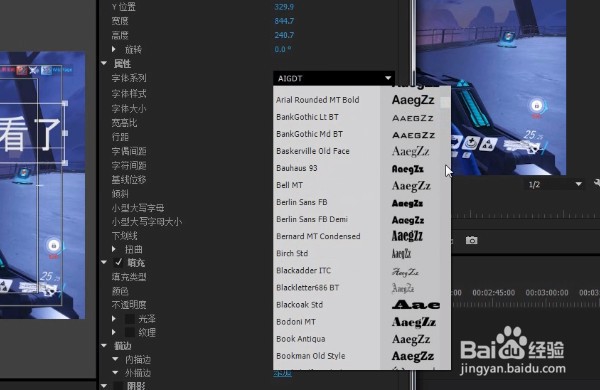Click the program monitor video preview

click(x=491, y=87)
